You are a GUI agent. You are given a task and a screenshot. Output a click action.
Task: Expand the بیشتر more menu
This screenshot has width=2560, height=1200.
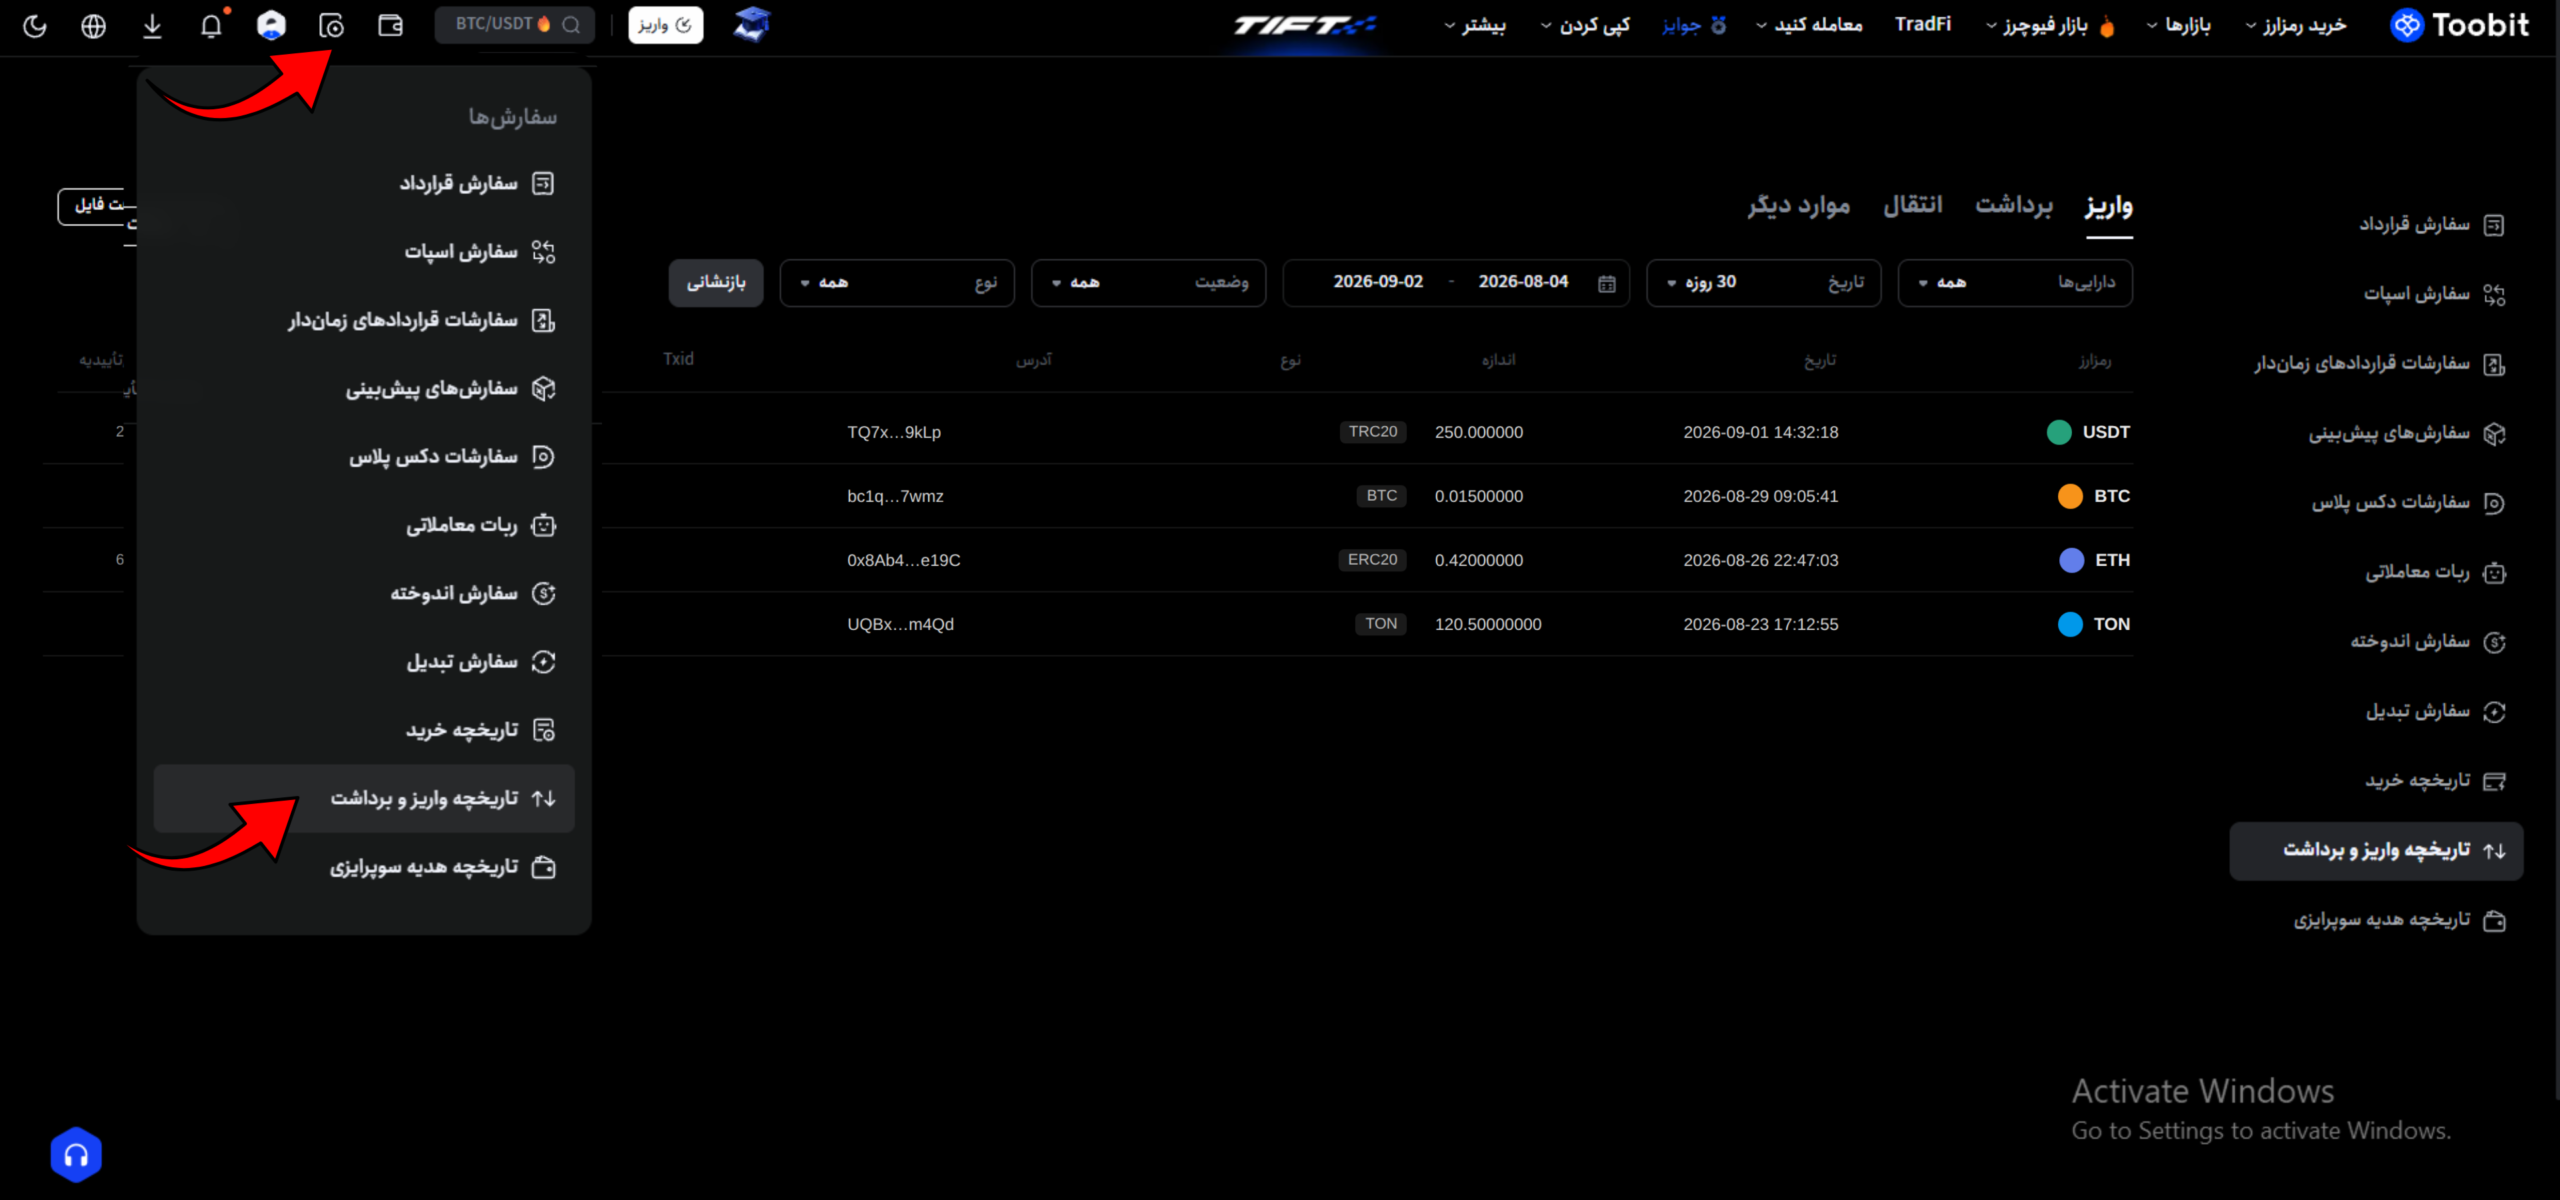[x=1475, y=25]
